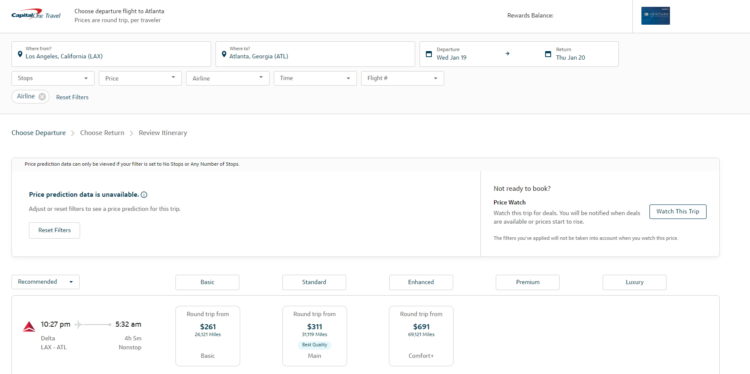Click the departure calendar icon

click(x=429, y=54)
